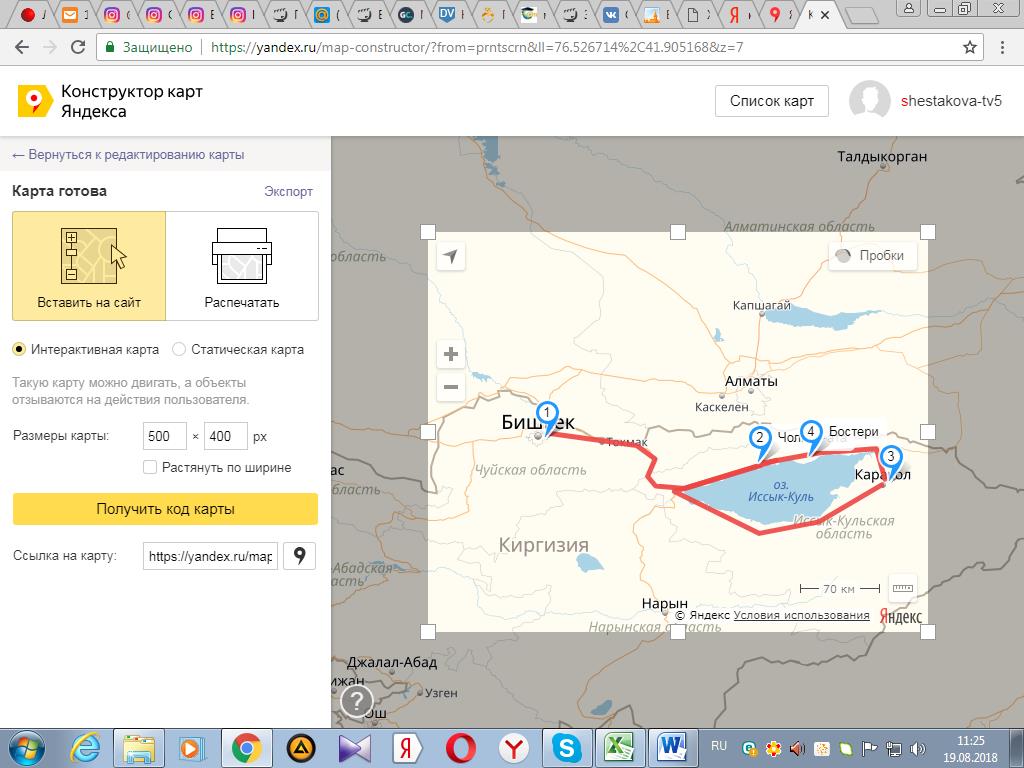
Task: Choose the Вставить на сайт option
Action: [x=89, y=266]
